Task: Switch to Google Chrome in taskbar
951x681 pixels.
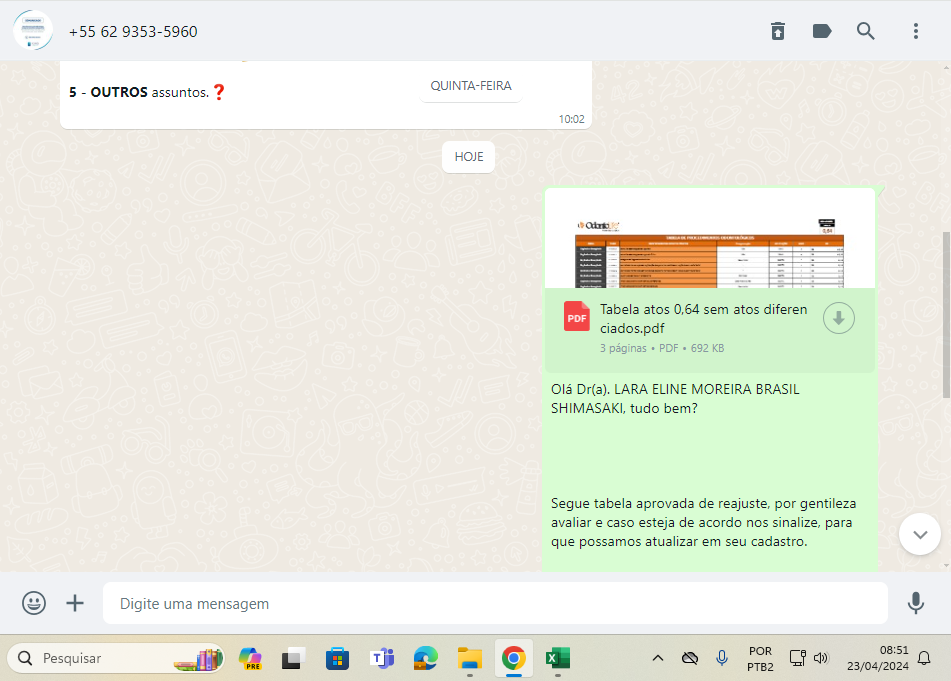Action: click(514, 658)
